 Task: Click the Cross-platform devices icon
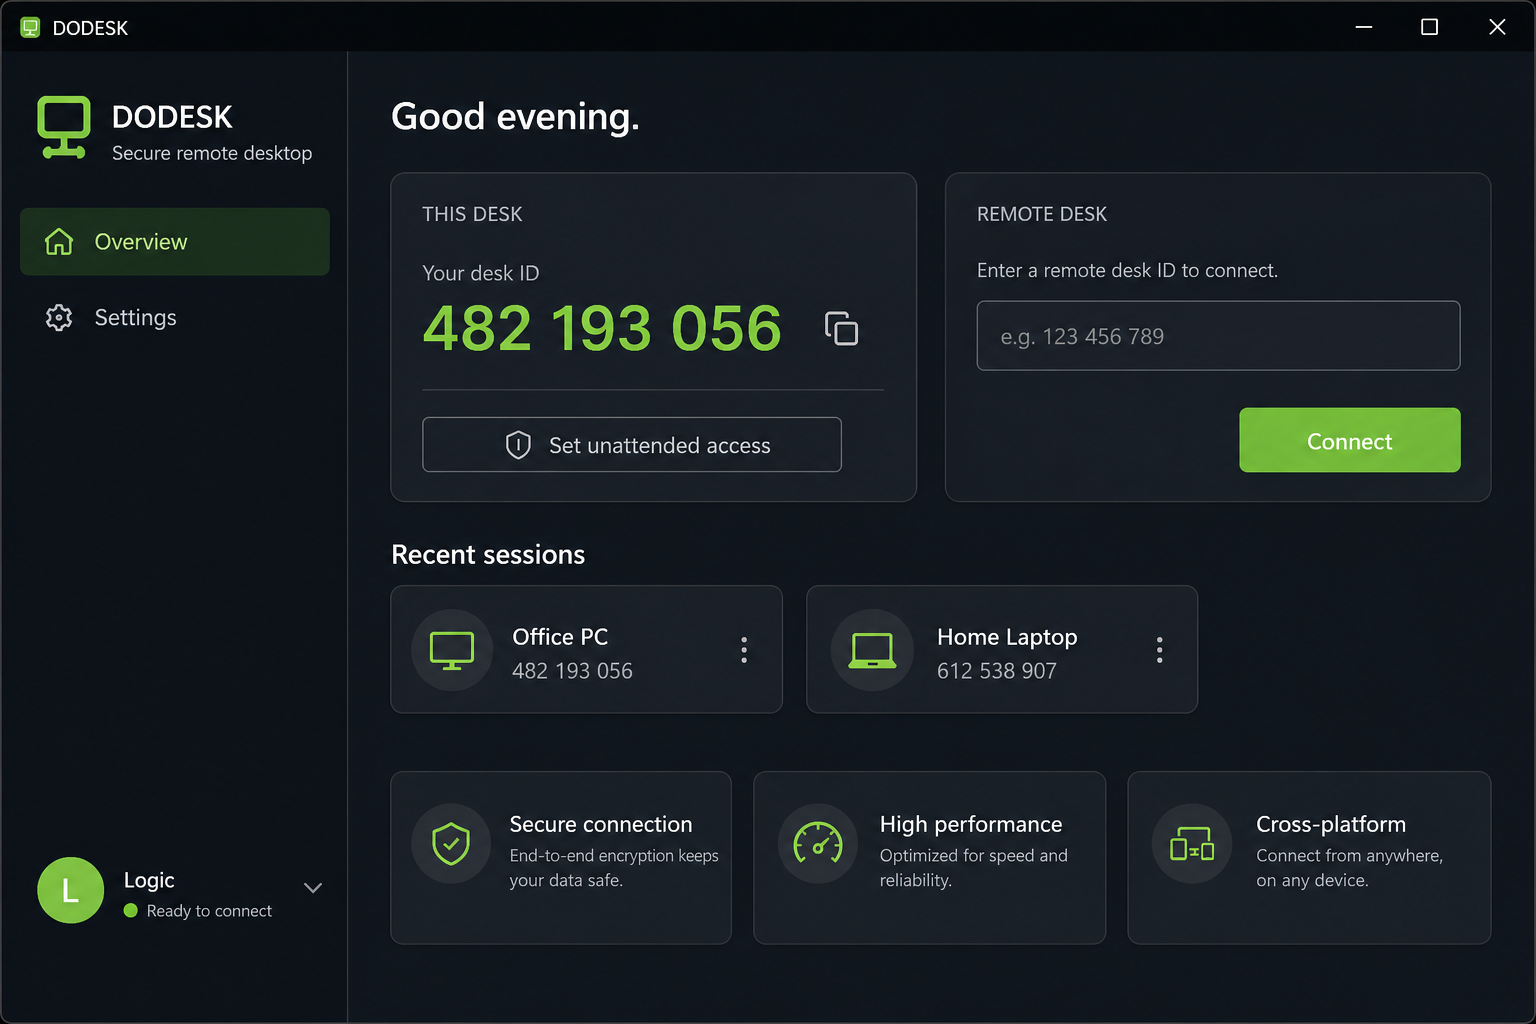point(1192,844)
